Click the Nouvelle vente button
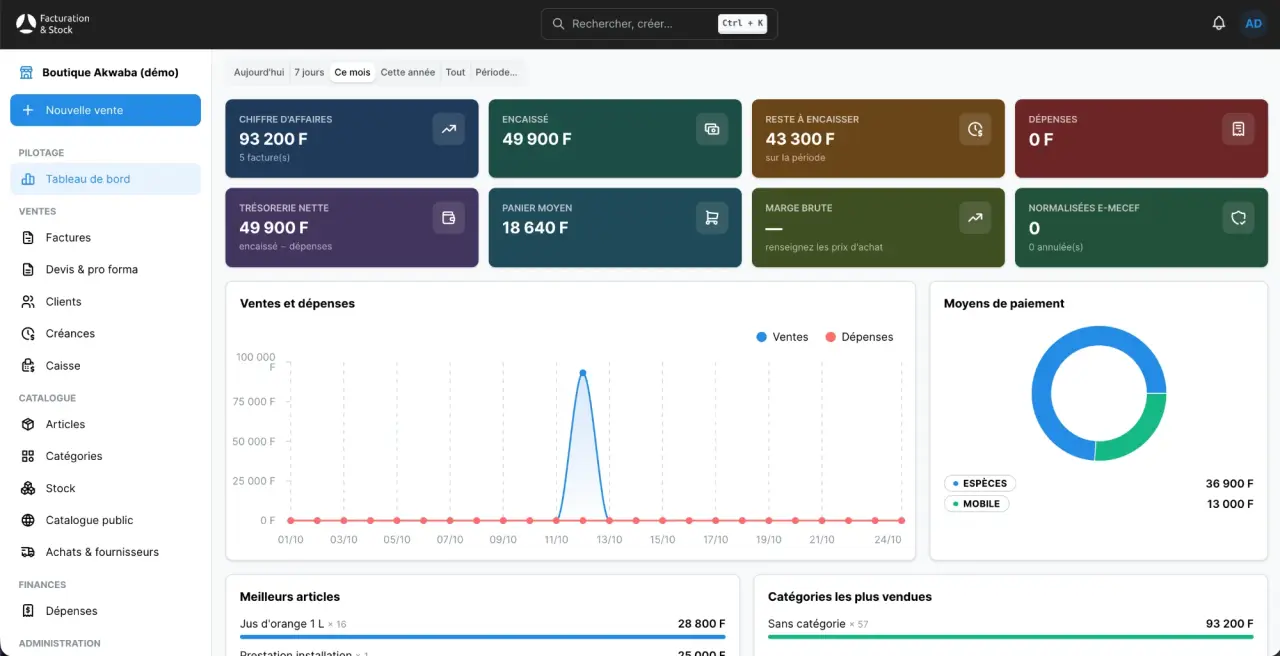 tap(105, 110)
